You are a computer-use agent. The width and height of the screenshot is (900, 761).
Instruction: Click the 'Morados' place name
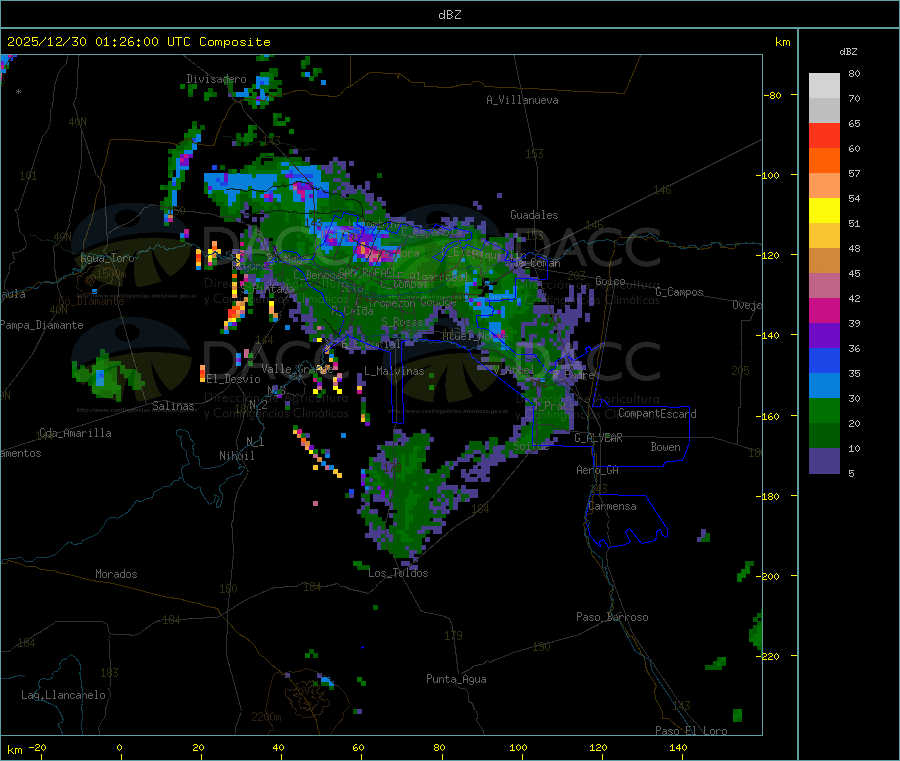tap(116, 574)
